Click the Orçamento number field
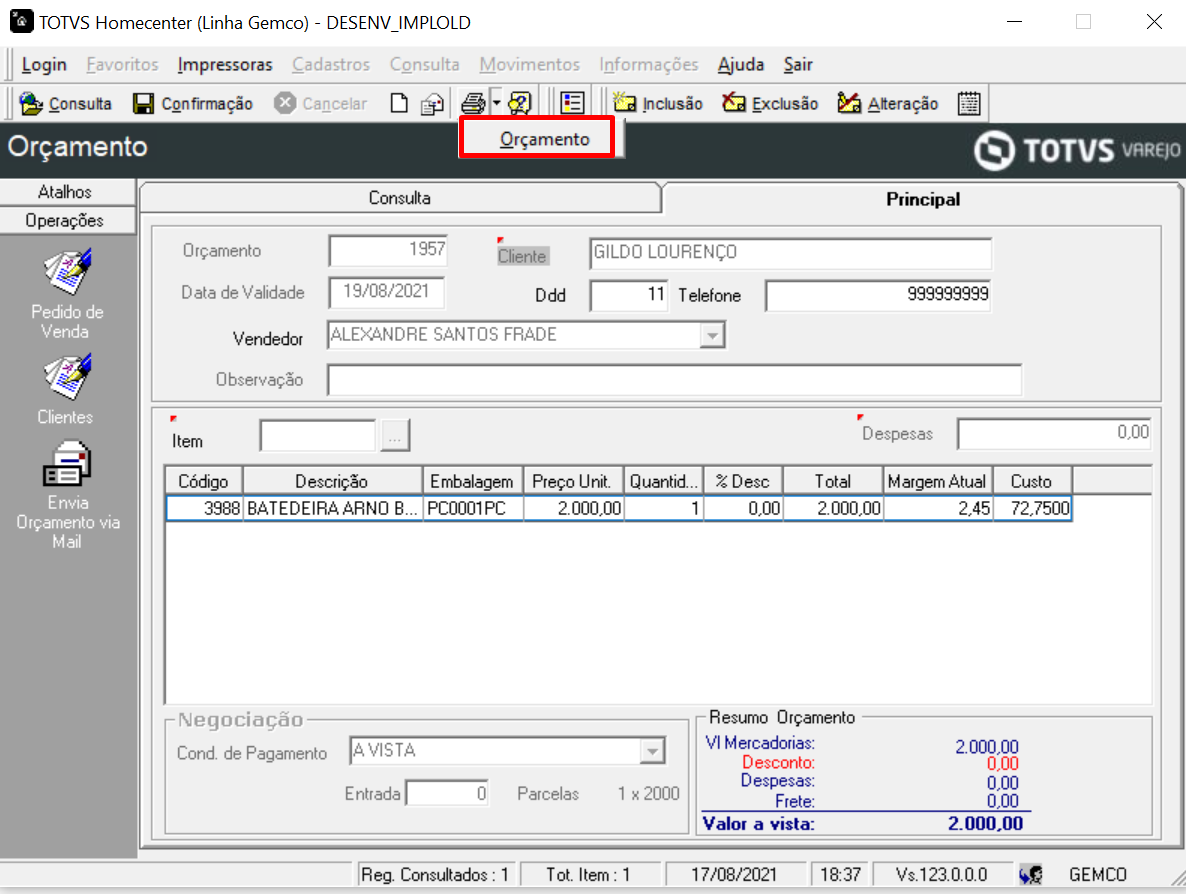Viewport: 1186px width, 894px height. point(388,250)
